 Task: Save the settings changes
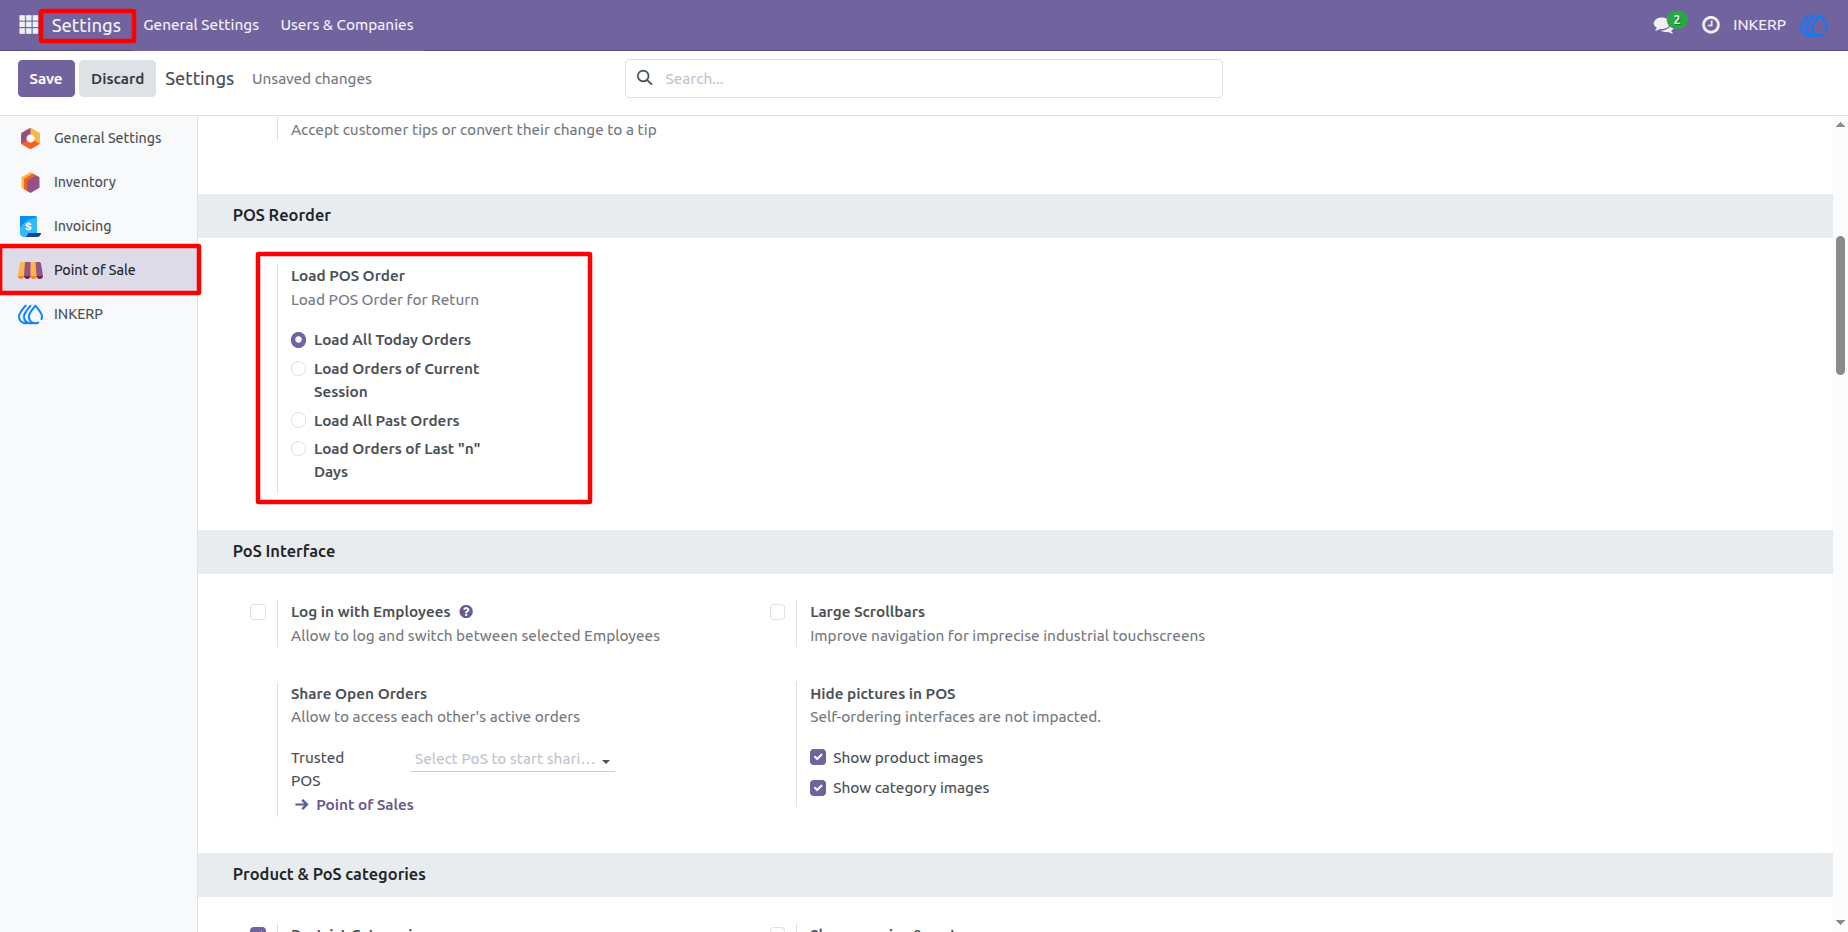pos(46,78)
